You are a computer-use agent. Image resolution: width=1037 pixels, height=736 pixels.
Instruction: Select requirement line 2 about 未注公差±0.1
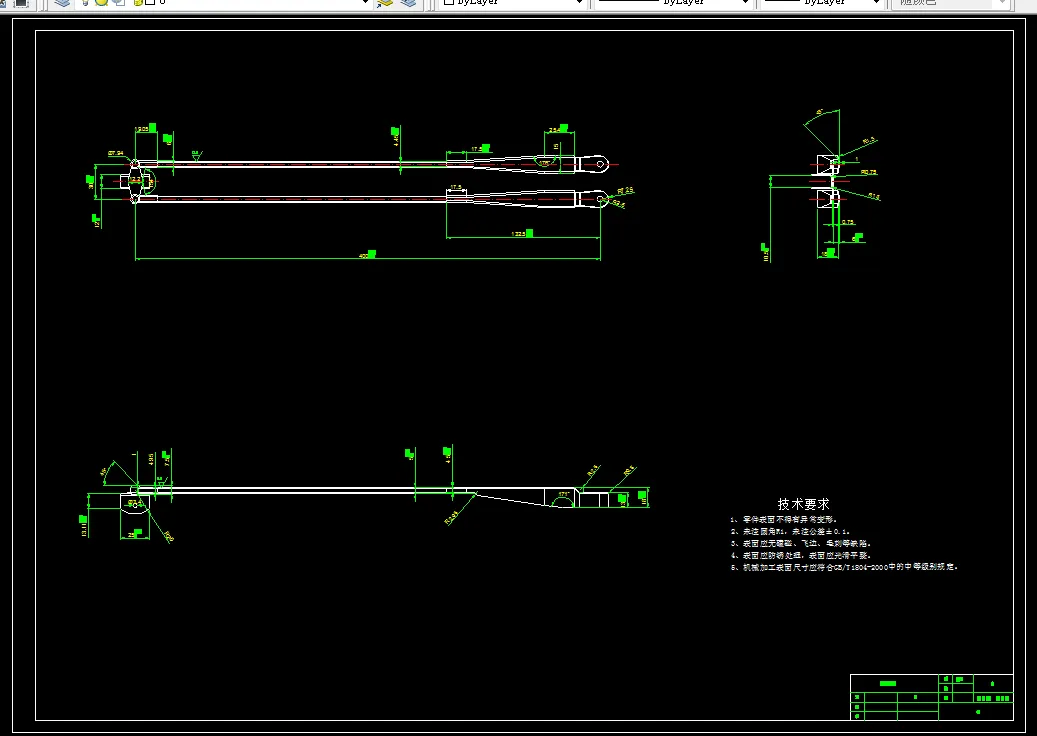[x=790, y=532]
